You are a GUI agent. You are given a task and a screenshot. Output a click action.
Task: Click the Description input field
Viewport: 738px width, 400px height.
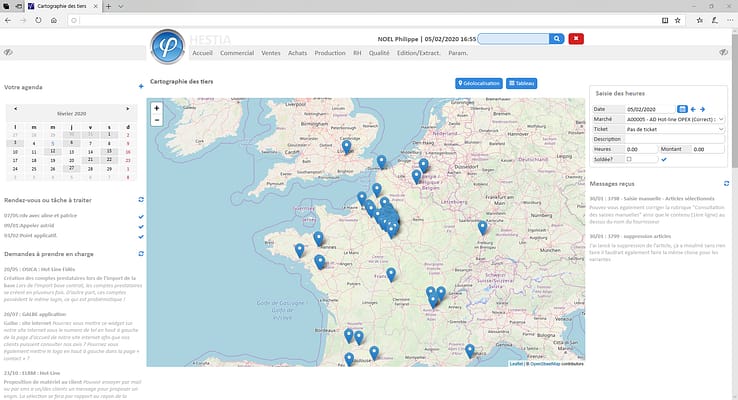click(673, 139)
